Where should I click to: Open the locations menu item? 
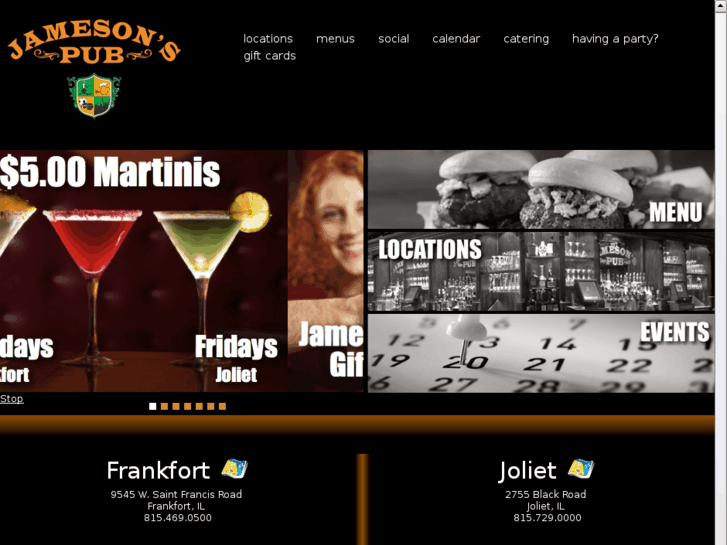pos(268,38)
